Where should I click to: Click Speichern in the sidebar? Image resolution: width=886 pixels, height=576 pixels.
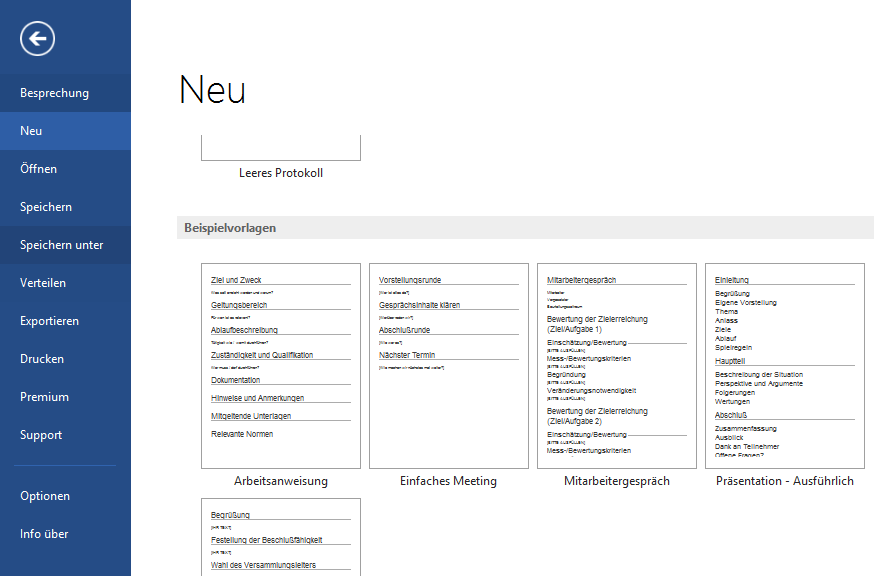click(x=46, y=207)
